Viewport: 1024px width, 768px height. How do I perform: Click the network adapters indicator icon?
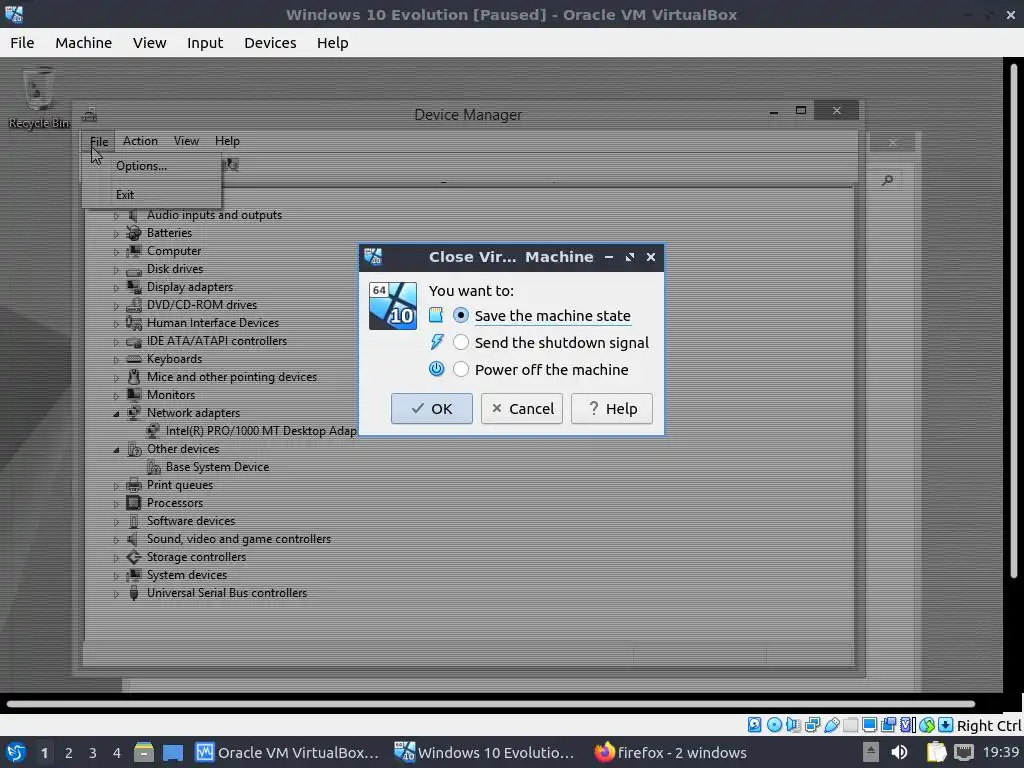click(x=812, y=725)
